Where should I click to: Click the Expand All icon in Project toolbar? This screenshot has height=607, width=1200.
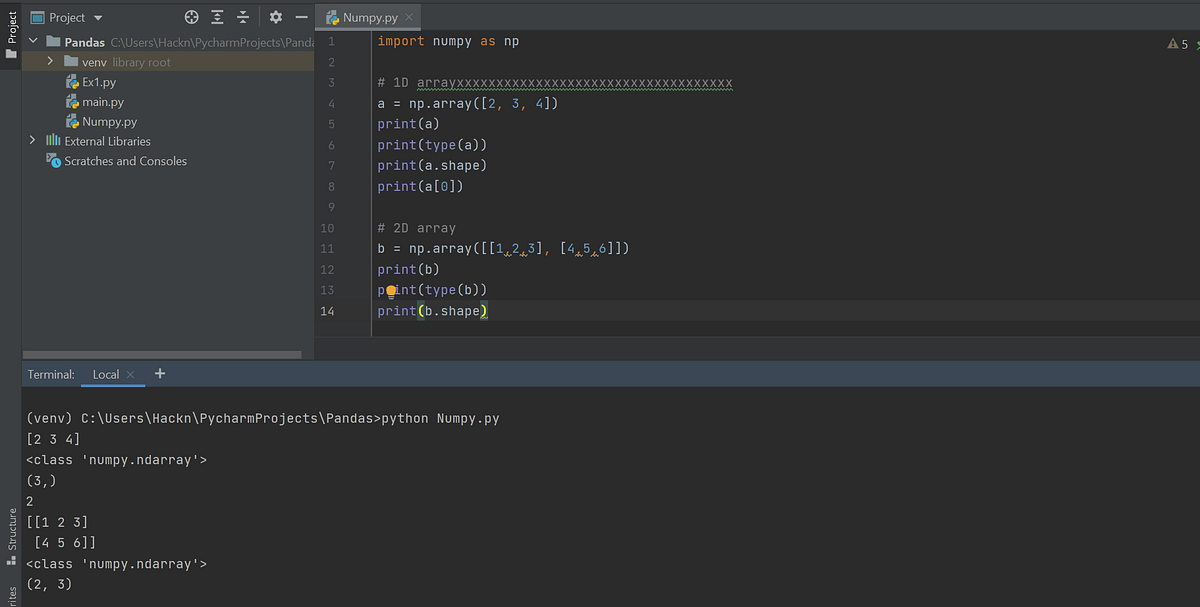(219, 17)
